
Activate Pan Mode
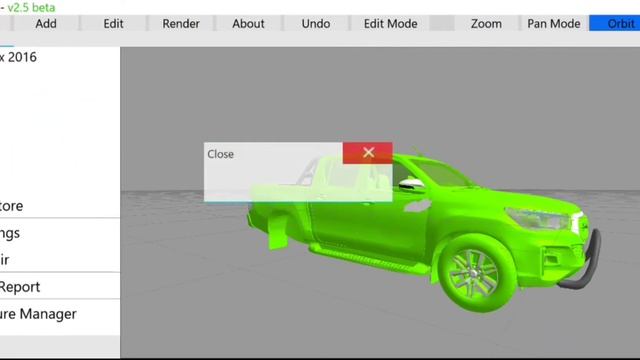point(554,24)
